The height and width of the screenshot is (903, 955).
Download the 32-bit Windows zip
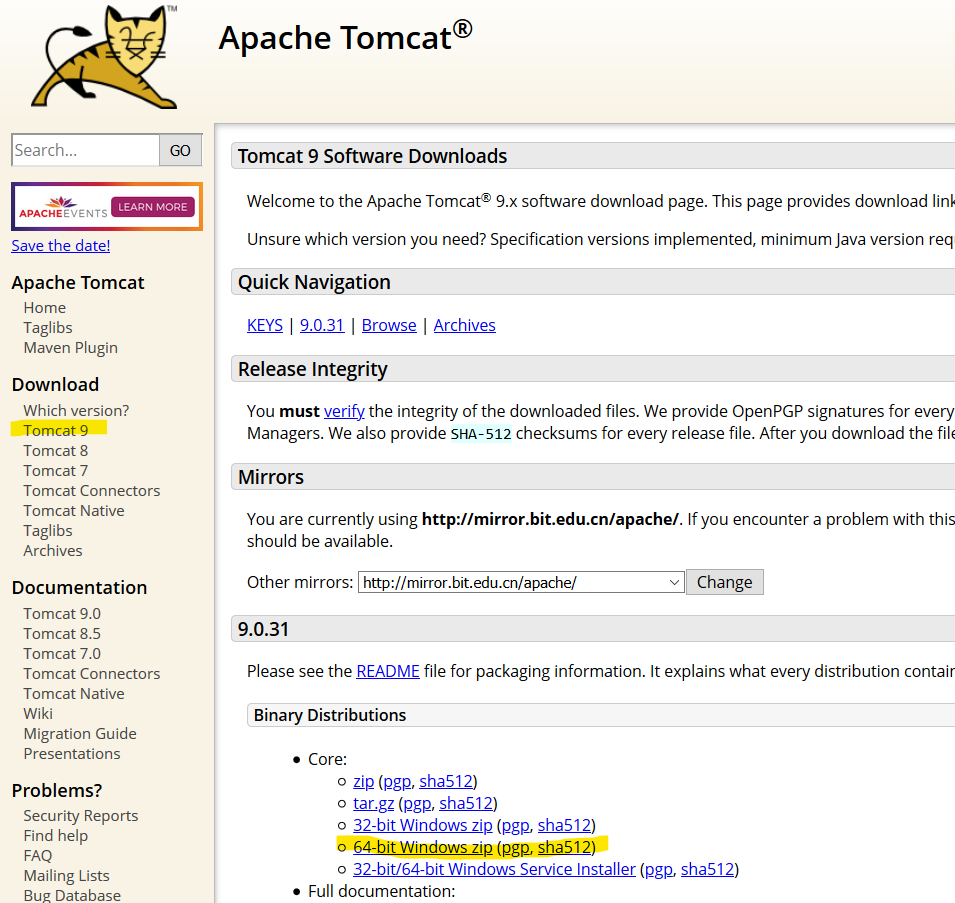click(423, 825)
